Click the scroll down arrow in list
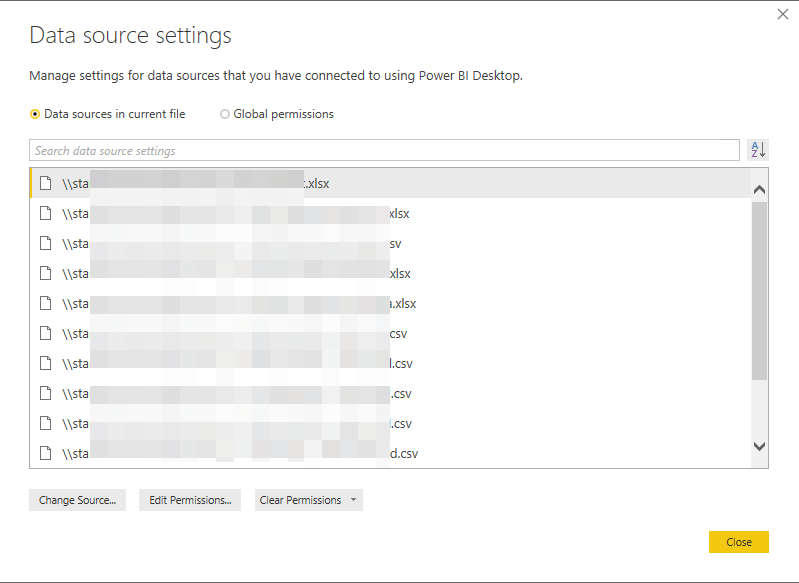The width and height of the screenshot is (799, 583). [x=759, y=446]
